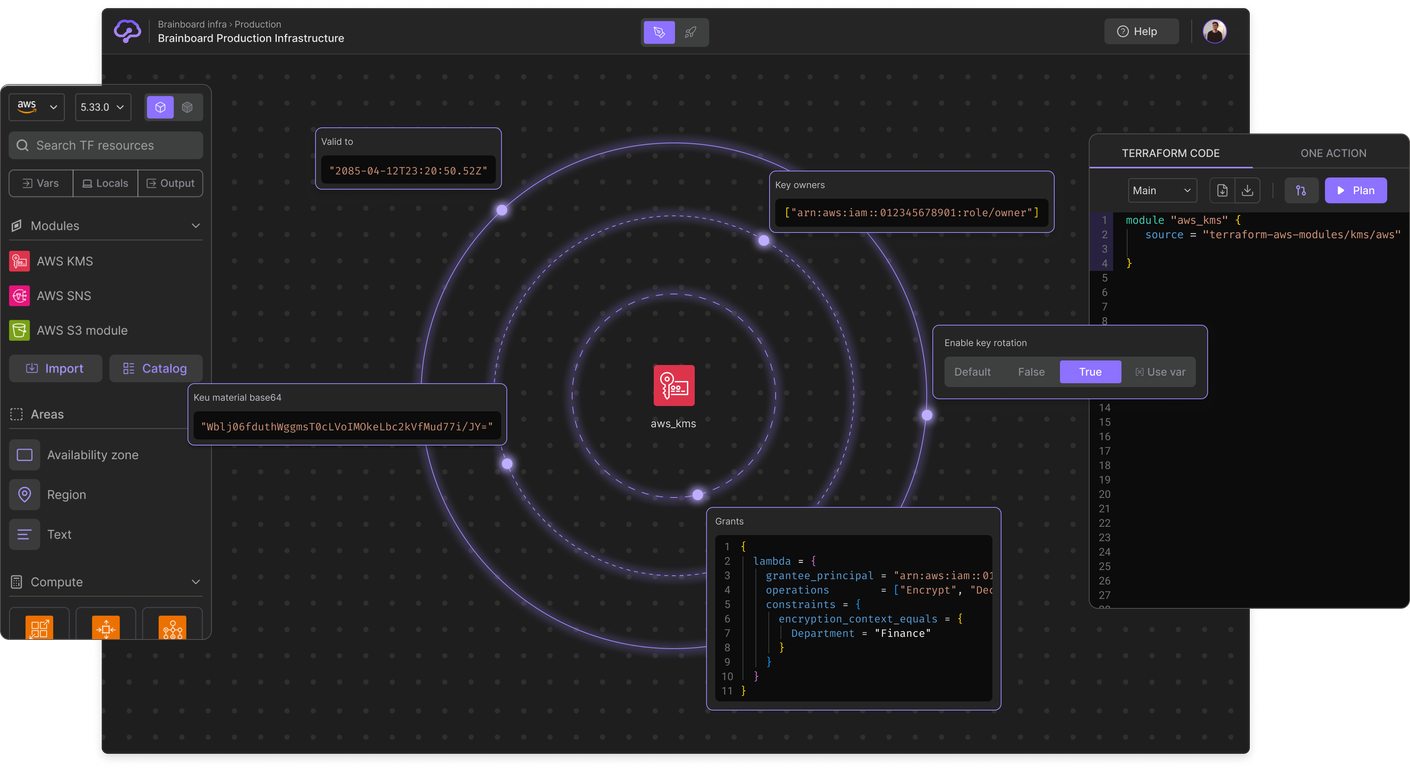Open the module Catalog
The width and height of the screenshot is (1410, 768).
(x=155, y=369)
